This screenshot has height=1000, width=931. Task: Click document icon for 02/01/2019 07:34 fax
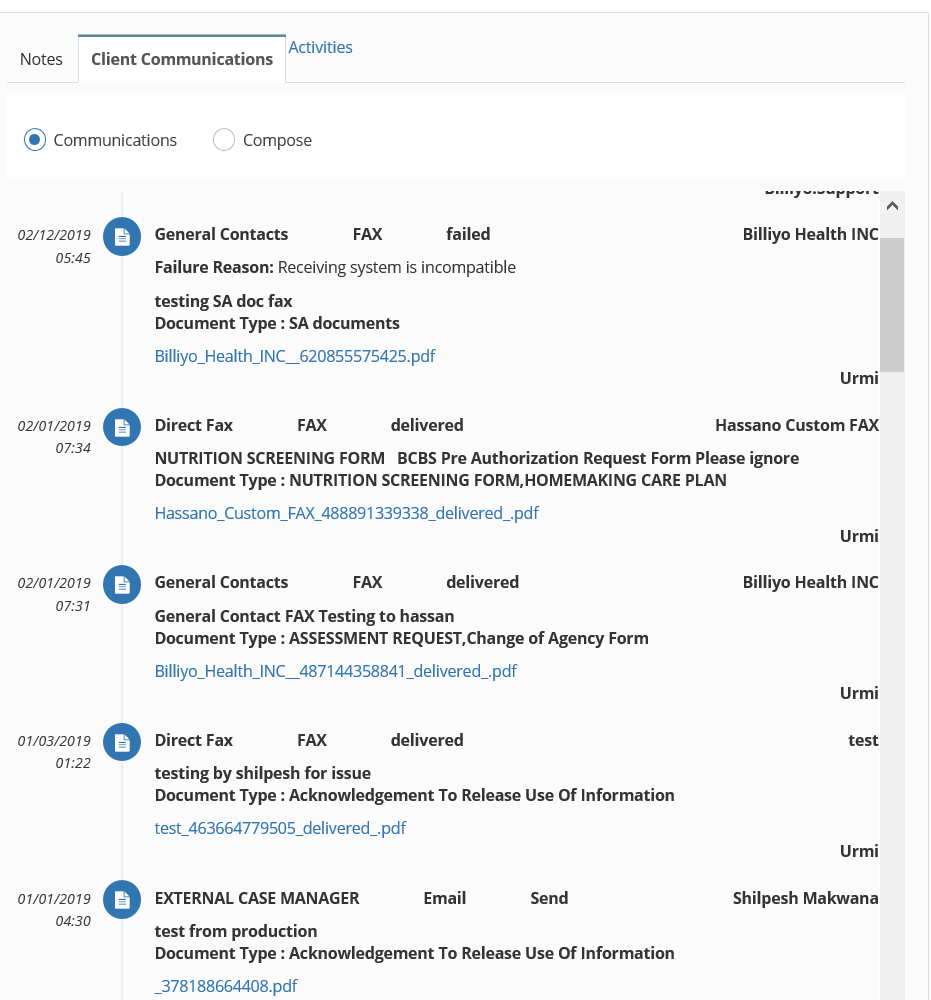(x=122, y=427)
